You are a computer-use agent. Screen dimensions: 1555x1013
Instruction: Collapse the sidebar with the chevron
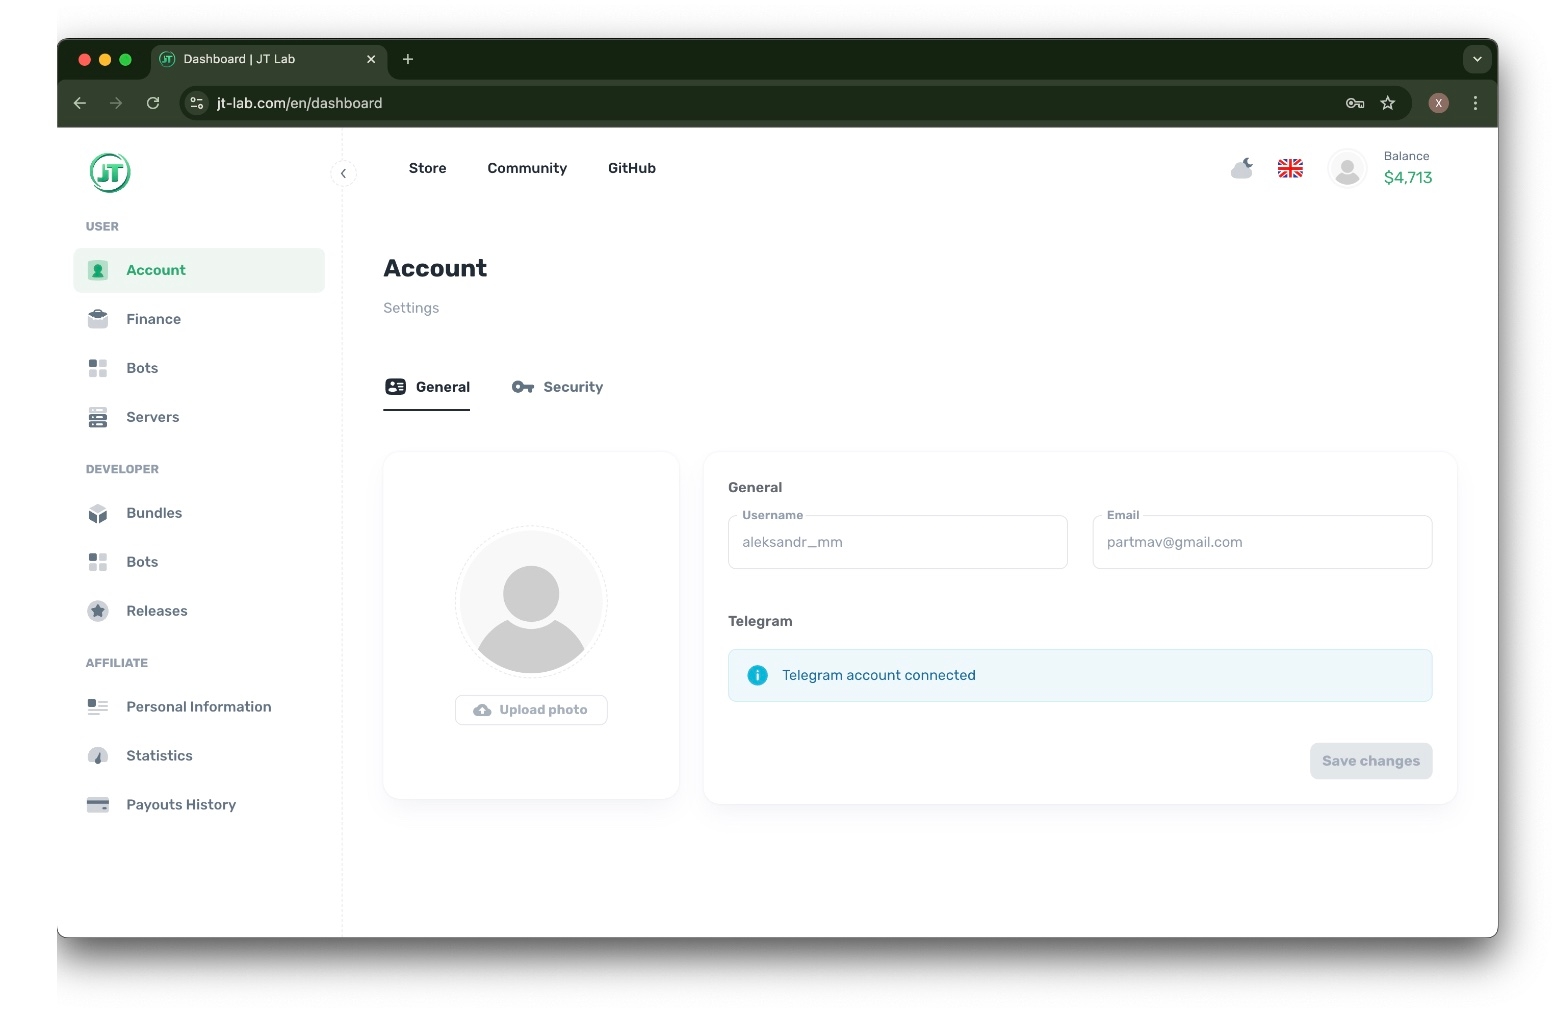point(343,173)
